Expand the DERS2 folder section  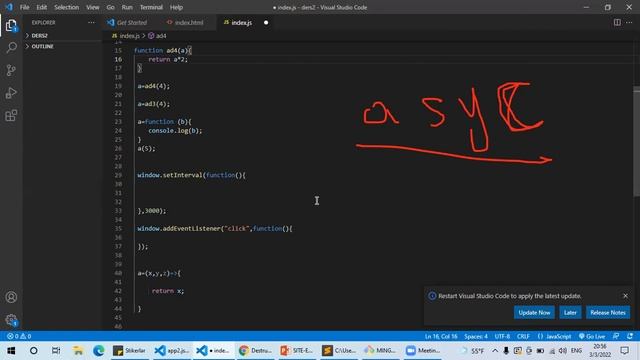39,36
